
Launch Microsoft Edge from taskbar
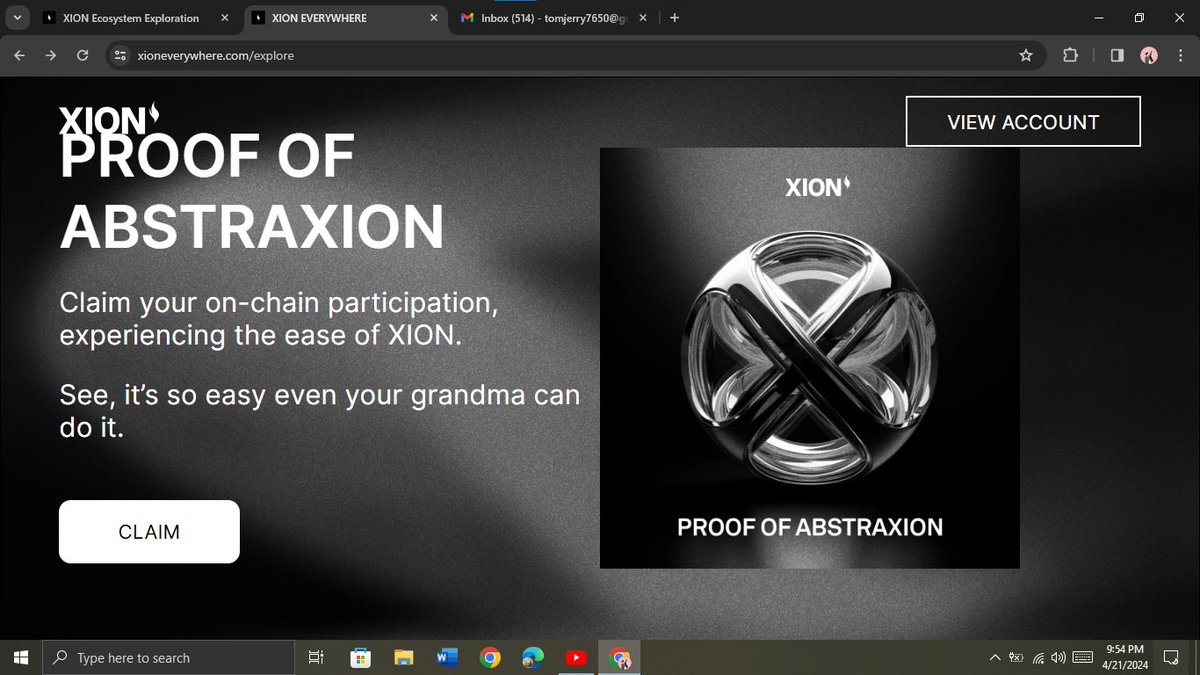pyautogui.click(x=533, y=657)
